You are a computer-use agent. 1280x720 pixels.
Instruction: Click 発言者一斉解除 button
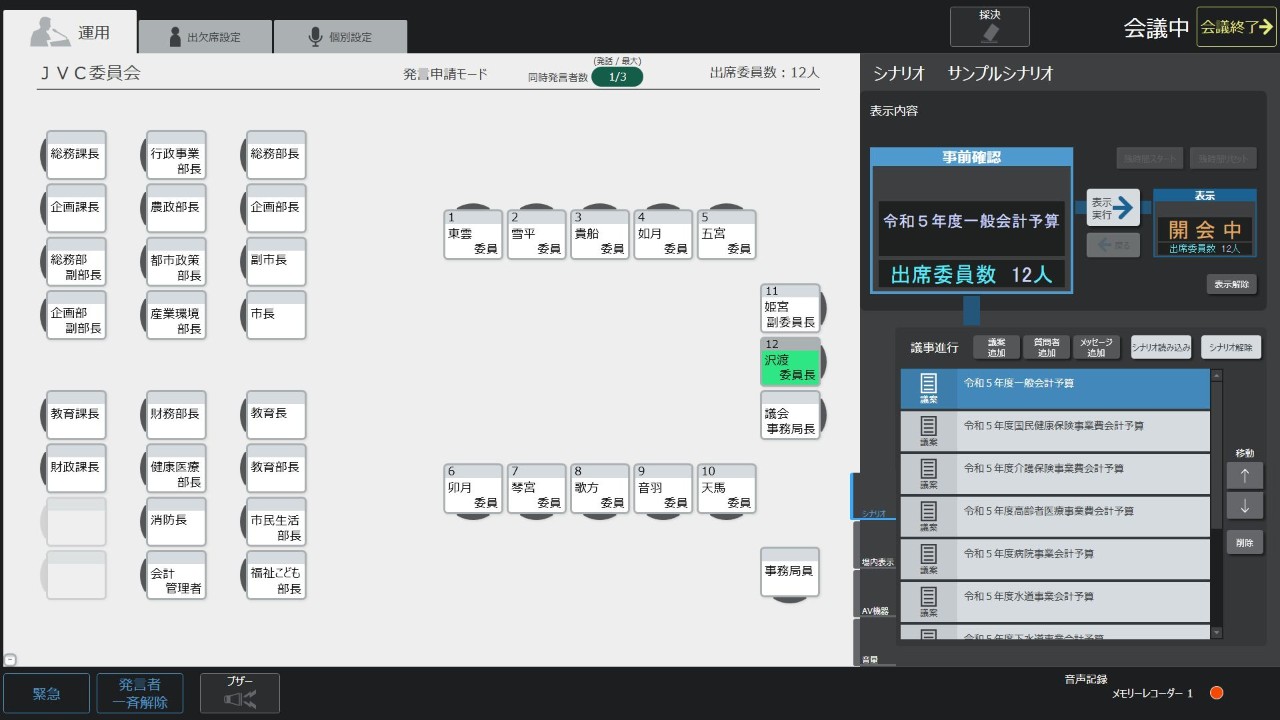click(140, 694)
